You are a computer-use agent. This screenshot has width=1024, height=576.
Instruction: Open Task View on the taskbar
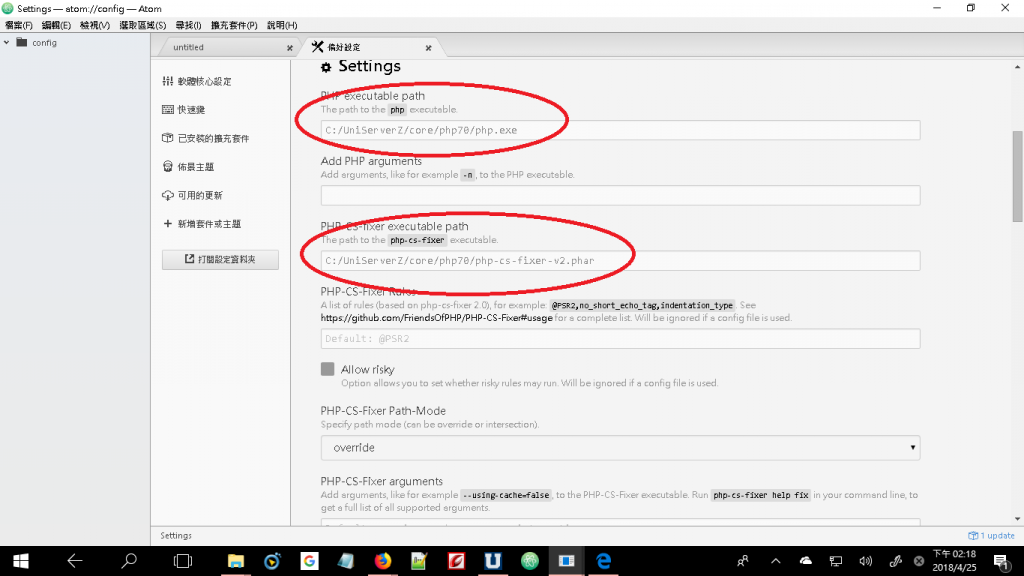(x=183, y=561)
